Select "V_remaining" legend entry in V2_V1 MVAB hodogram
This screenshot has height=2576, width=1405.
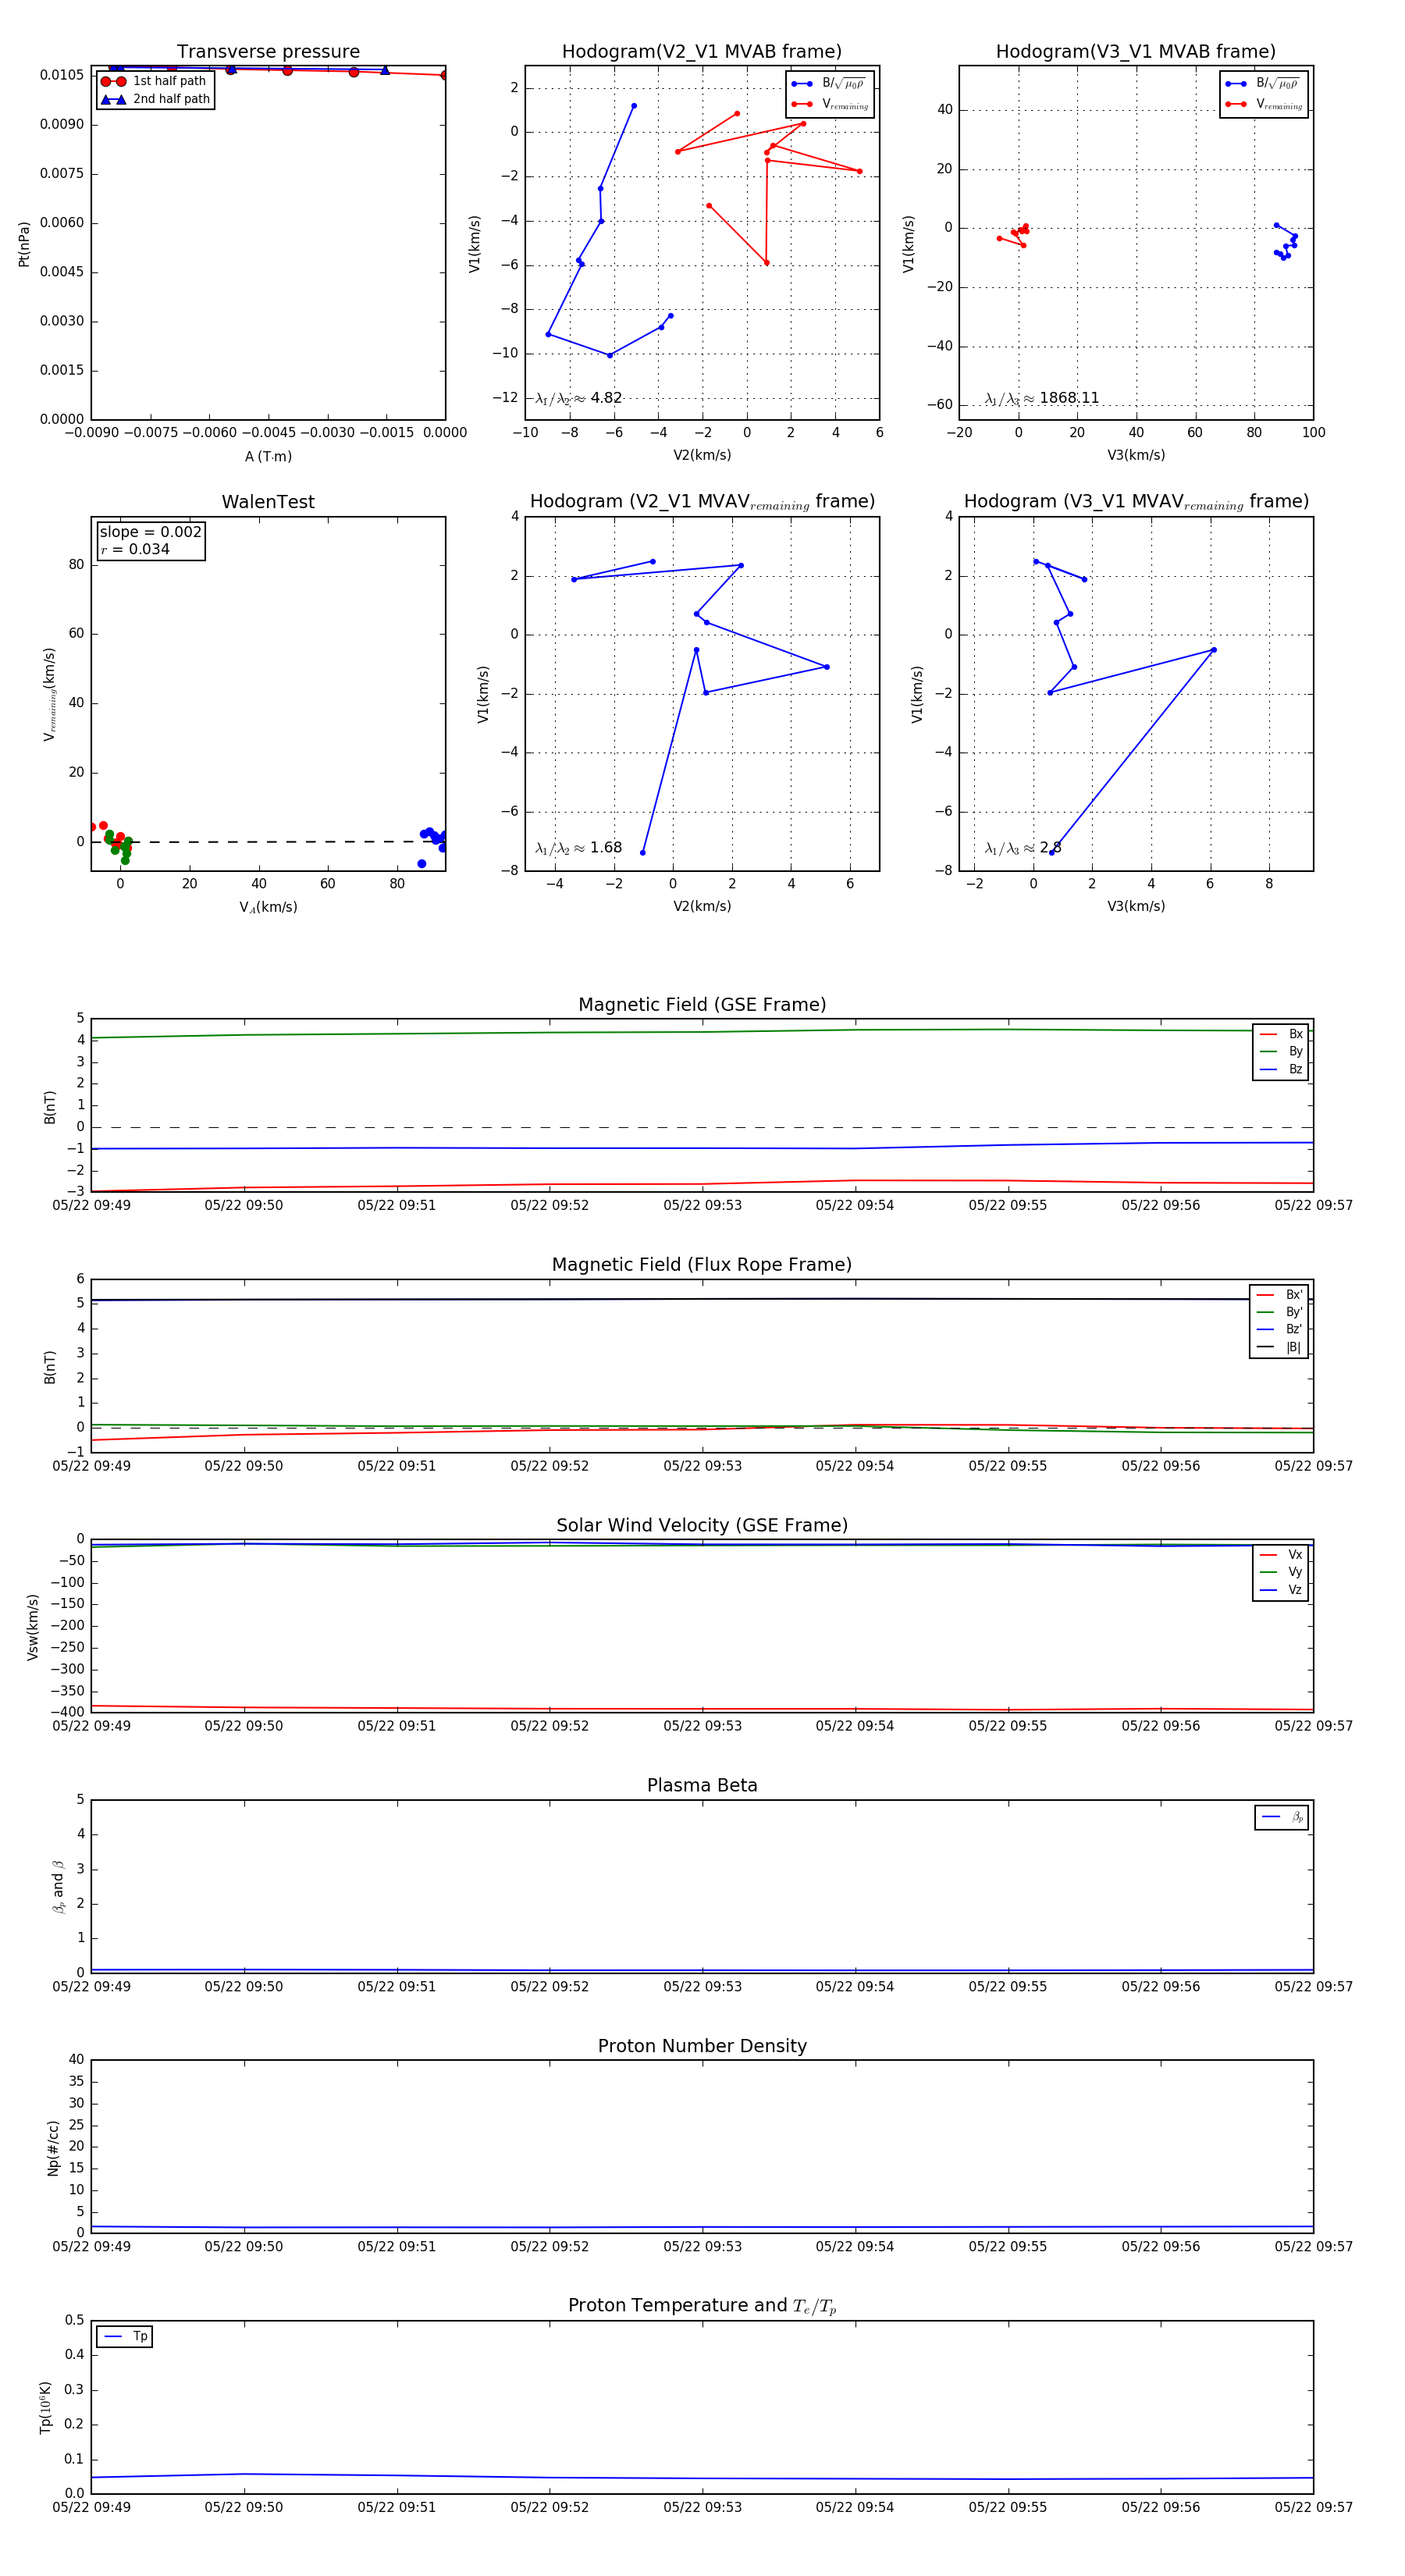point(830,104)
